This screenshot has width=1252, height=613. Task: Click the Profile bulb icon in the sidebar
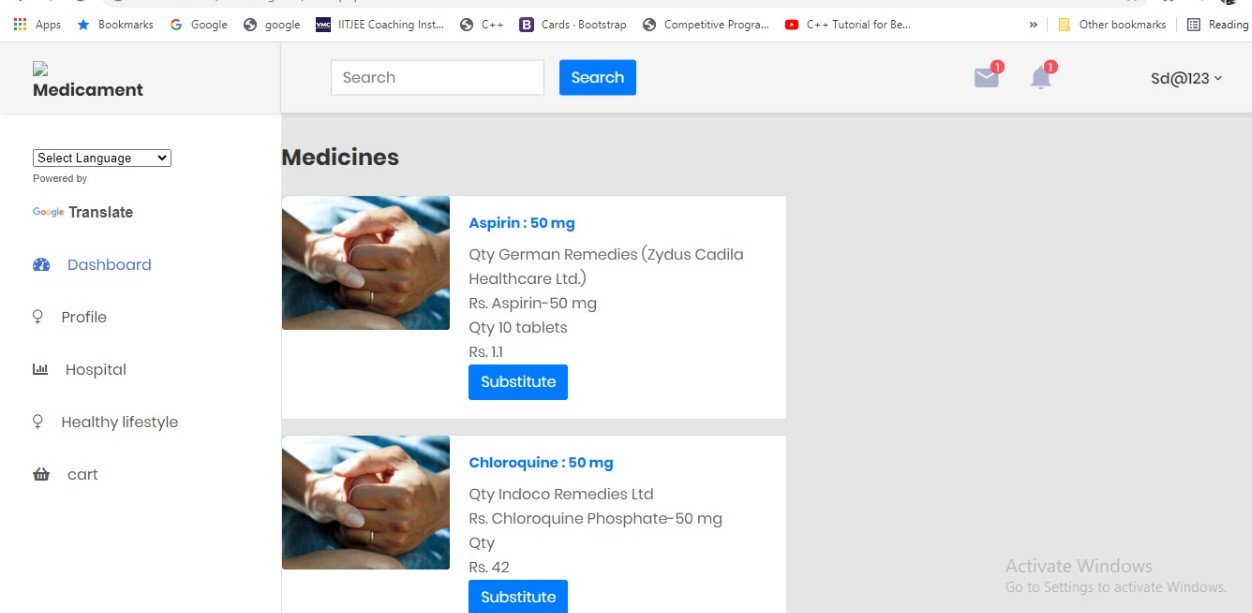[38, 317]
